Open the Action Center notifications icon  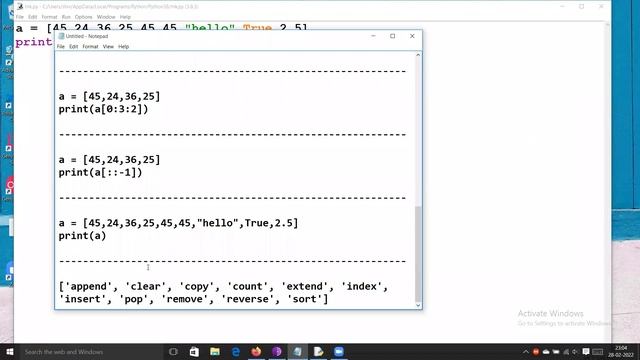pyautogui.click(x=586, y=352)
